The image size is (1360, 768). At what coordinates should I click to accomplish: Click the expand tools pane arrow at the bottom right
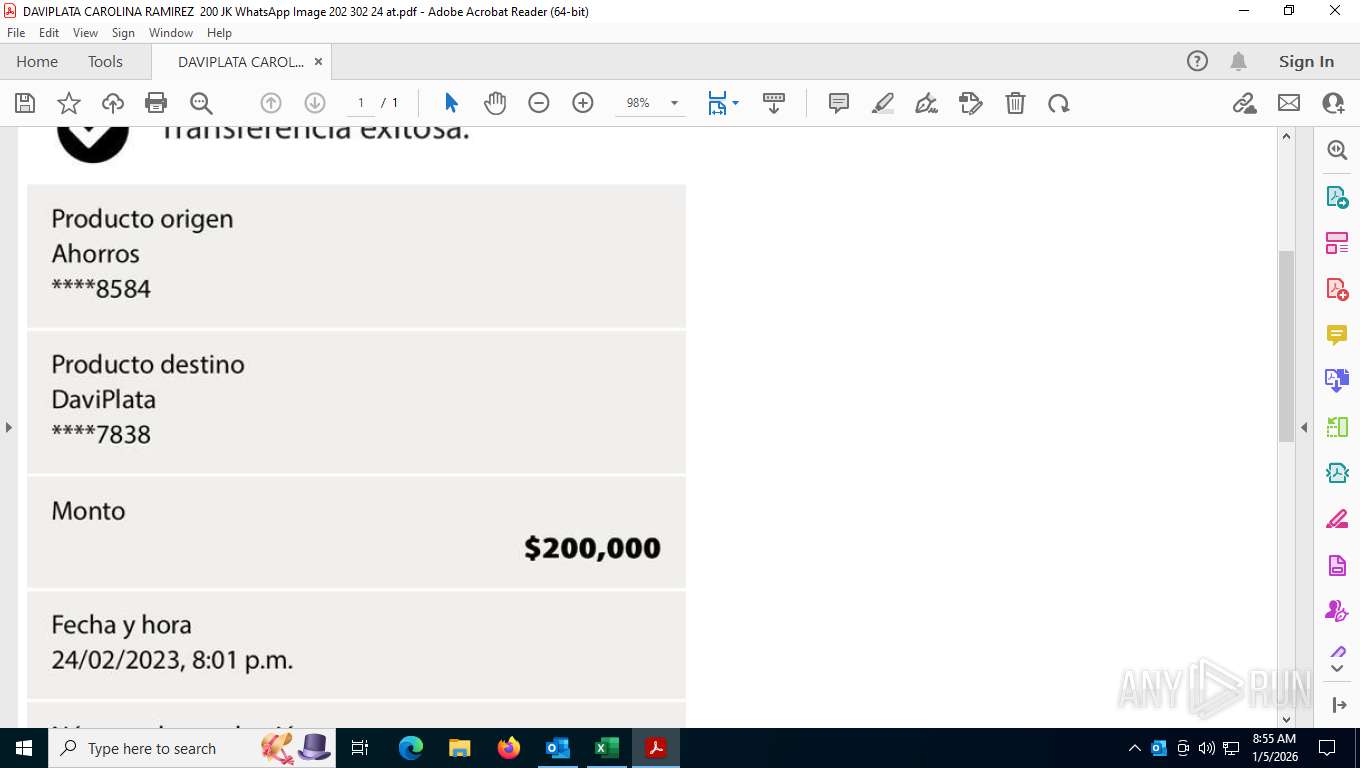point(1339,705)
